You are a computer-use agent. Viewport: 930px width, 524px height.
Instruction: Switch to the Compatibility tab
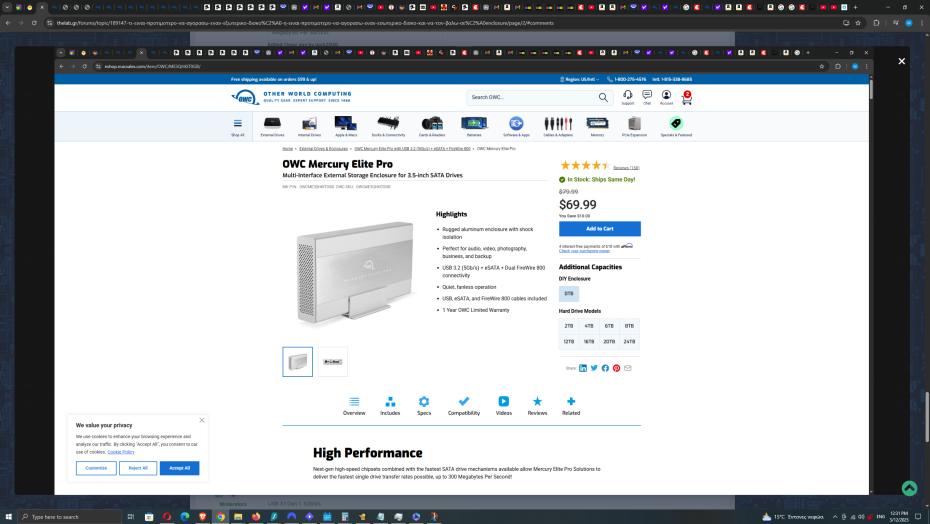[464, 406]
